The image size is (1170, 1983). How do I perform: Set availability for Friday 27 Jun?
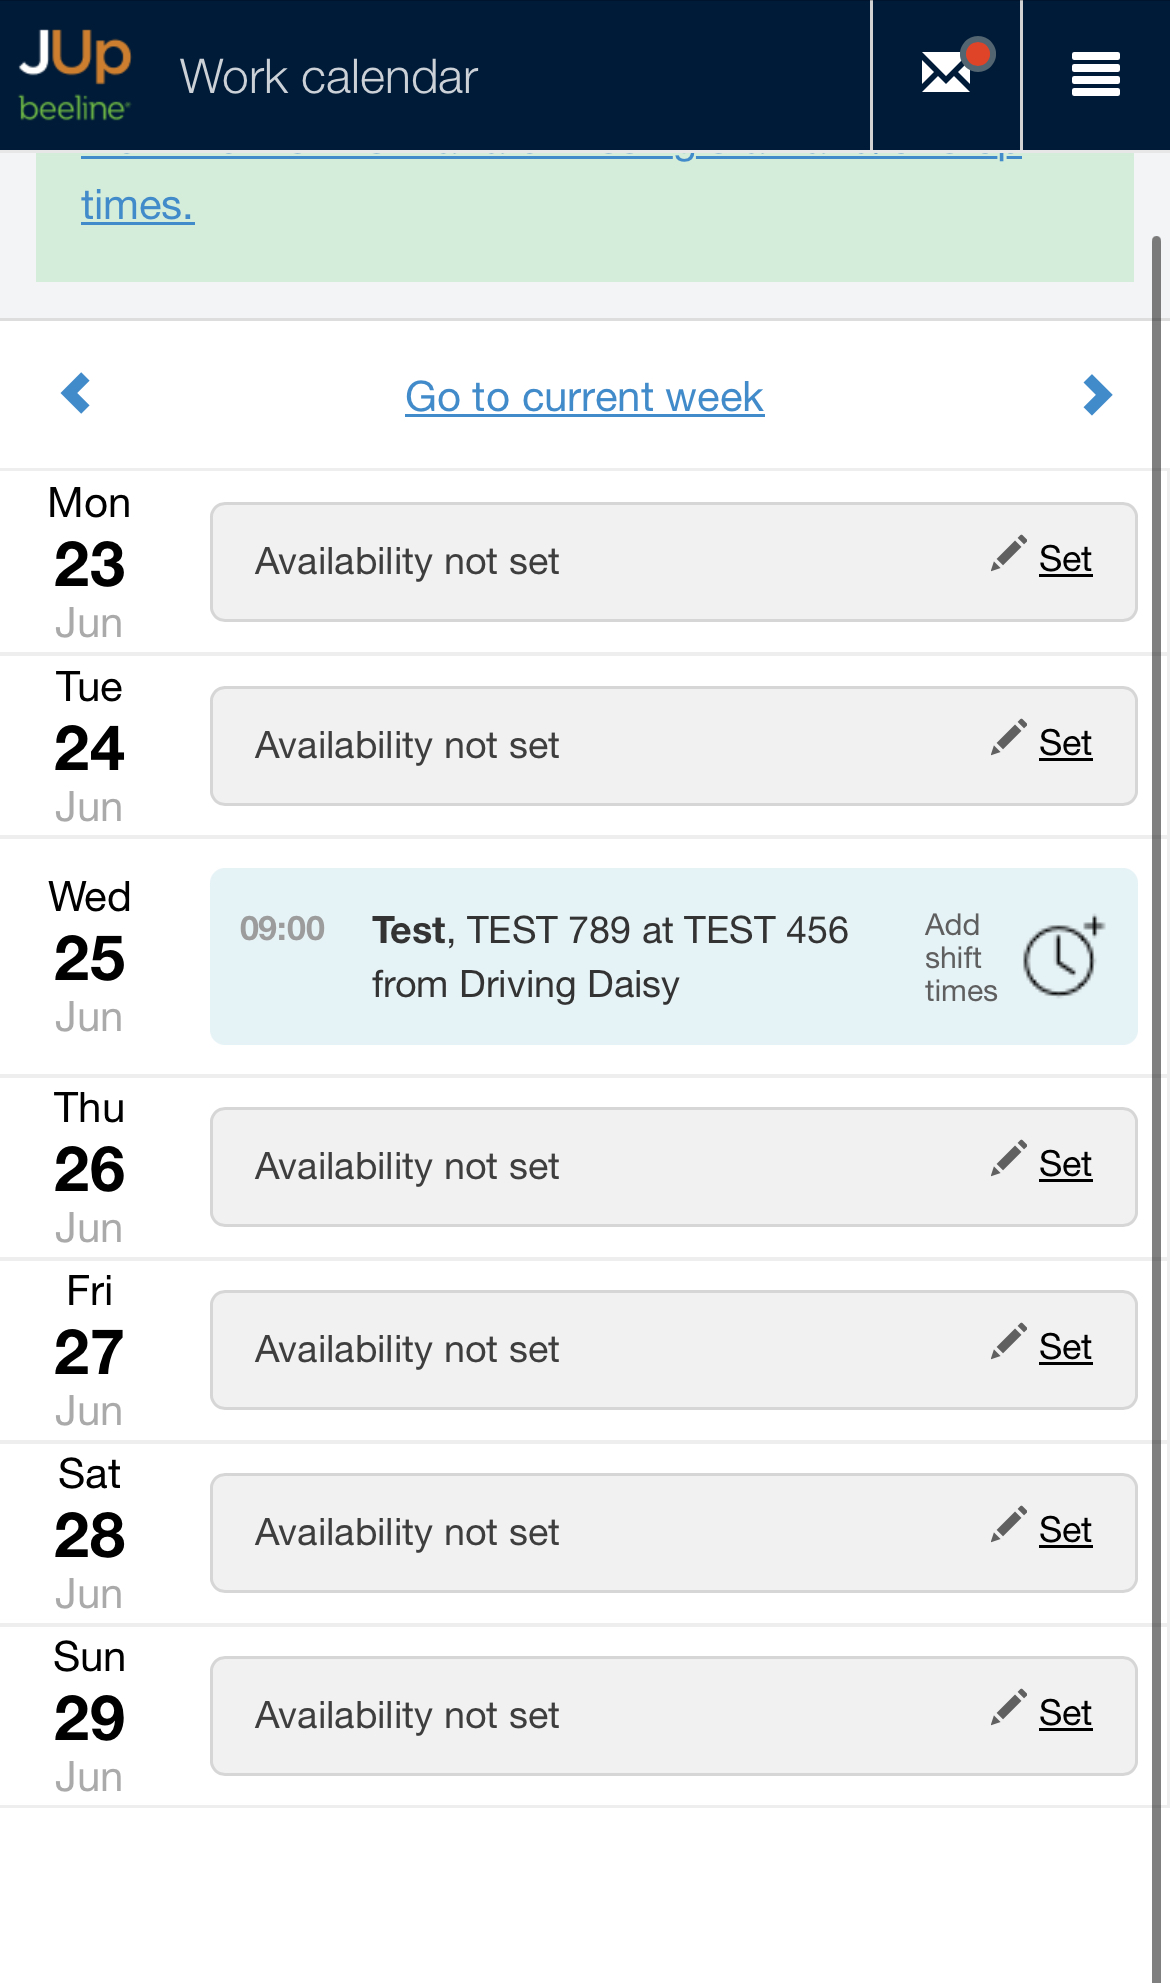1065,1348
